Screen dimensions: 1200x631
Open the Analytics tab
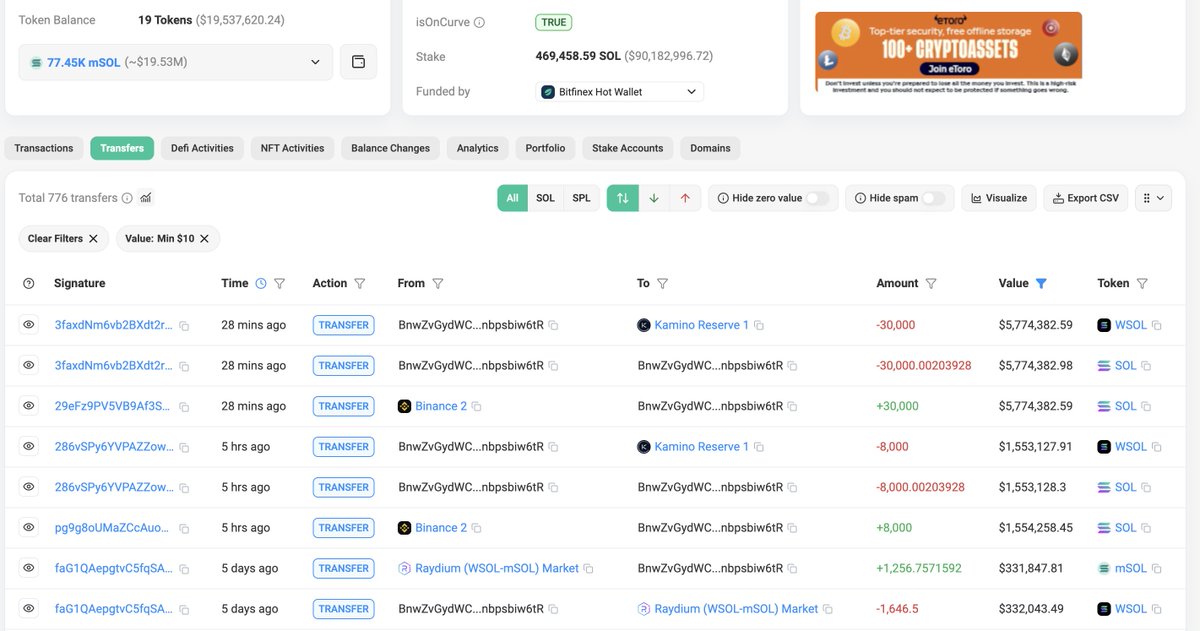pos(478,148)
